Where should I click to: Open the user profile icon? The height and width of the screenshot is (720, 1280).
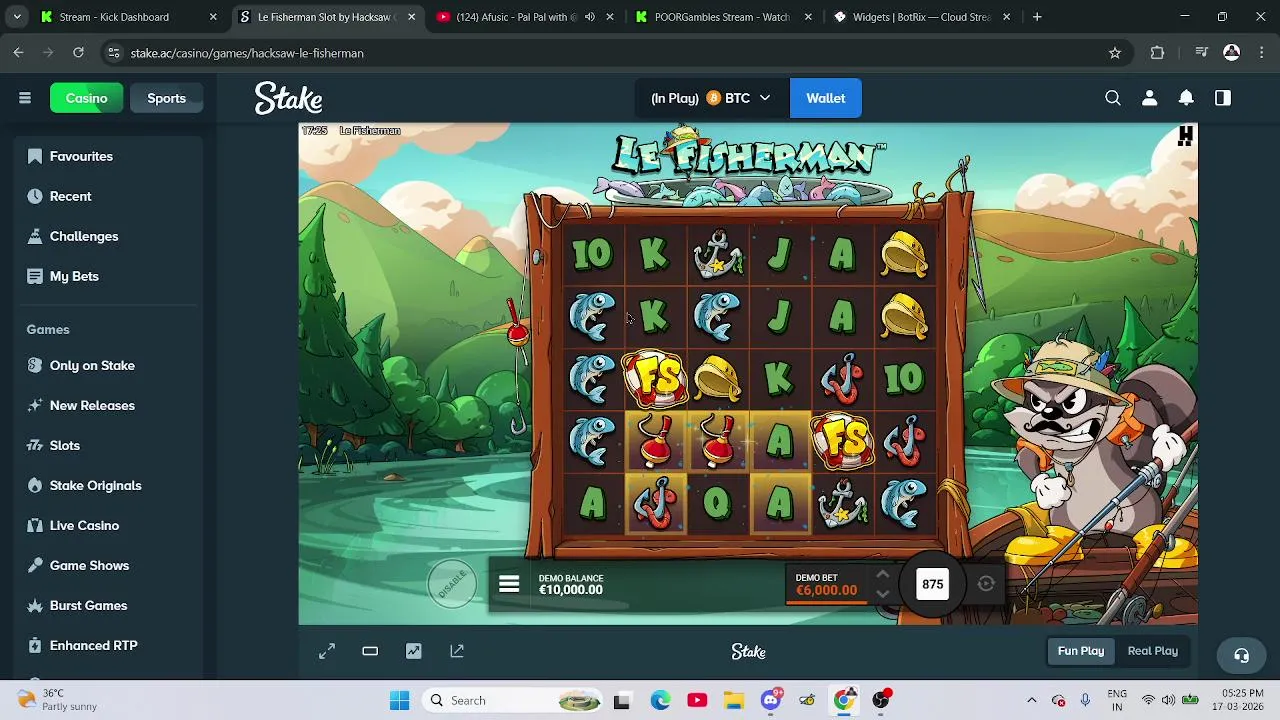1149,98
